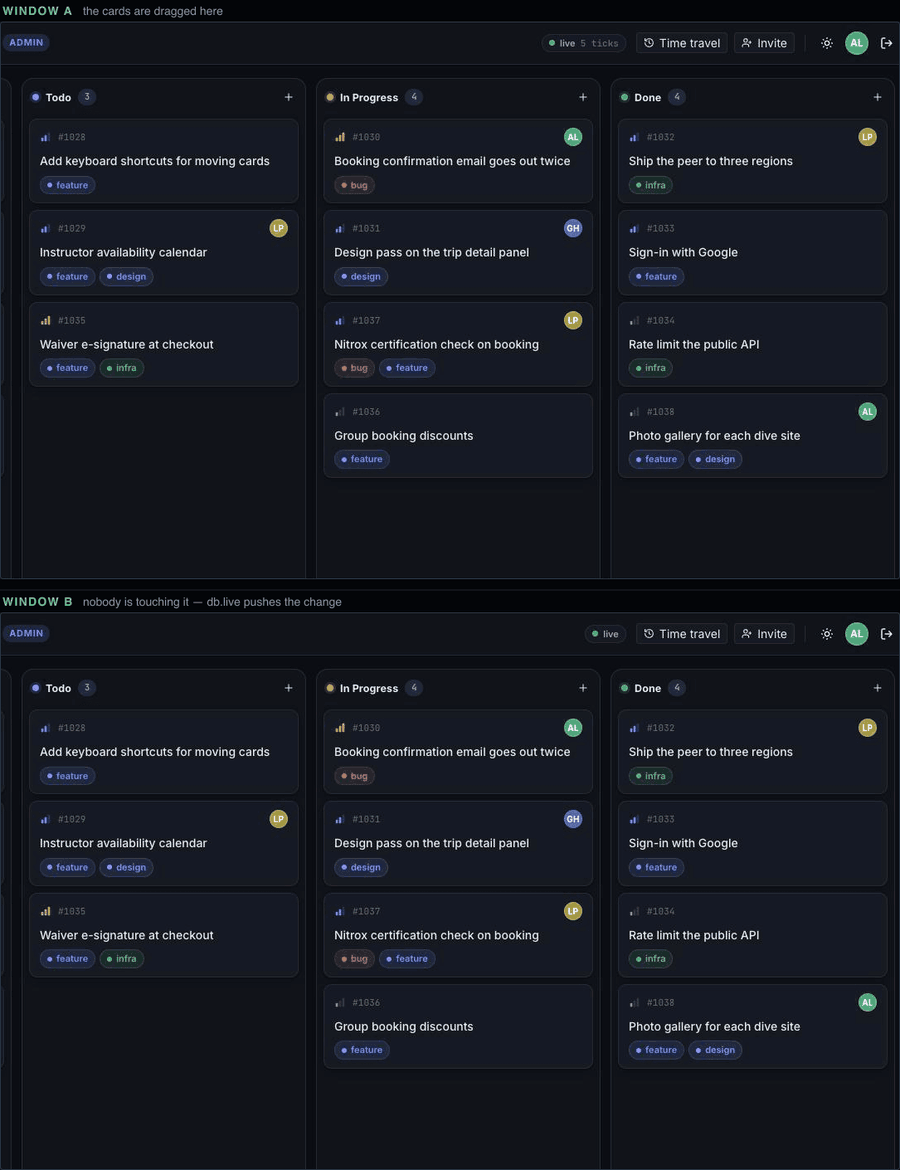
Task: Select the Done column header in Window B
Action: pos(648,689)
